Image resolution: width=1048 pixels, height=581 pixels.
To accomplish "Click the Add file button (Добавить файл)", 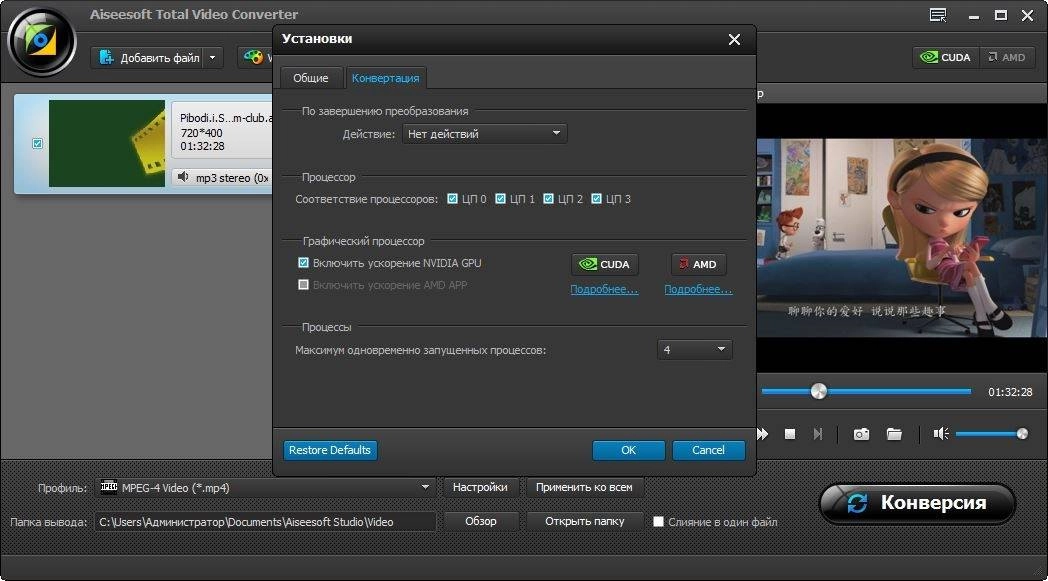I will (x=149, y=57).
